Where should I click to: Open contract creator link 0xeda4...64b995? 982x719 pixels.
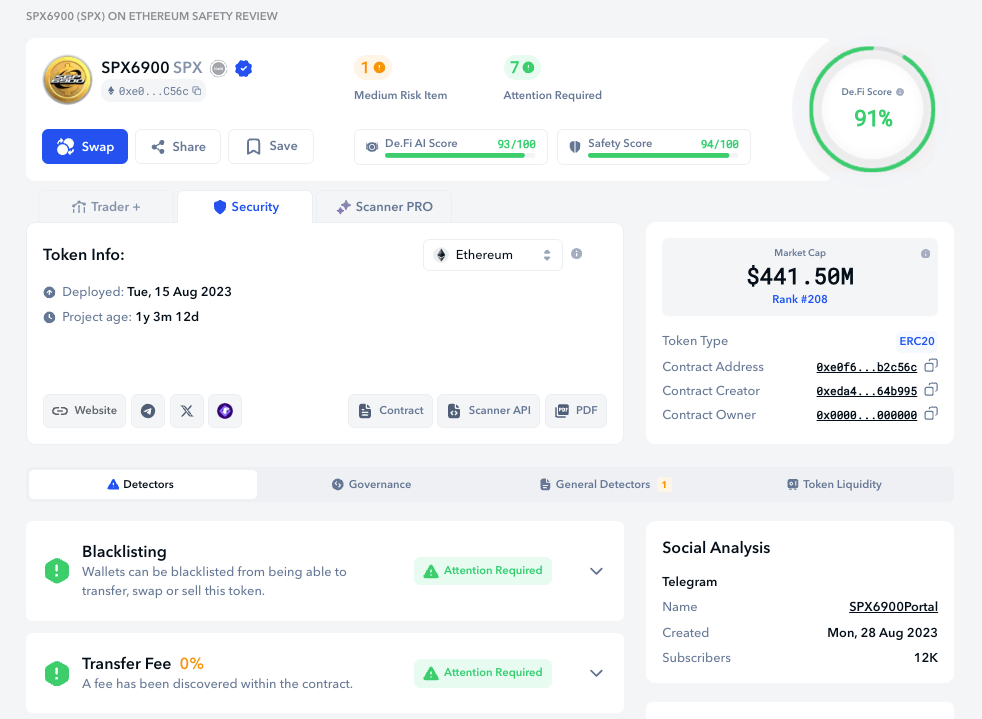[867, 391]
